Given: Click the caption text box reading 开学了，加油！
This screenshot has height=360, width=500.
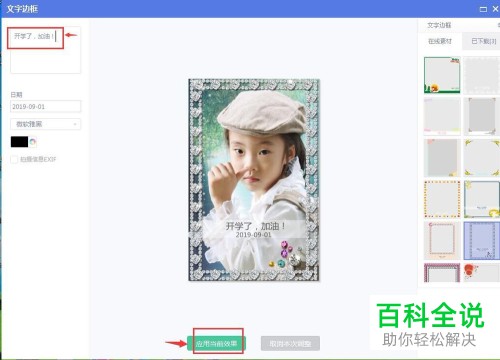Looking at the screenshot, I should click(45, 50).
